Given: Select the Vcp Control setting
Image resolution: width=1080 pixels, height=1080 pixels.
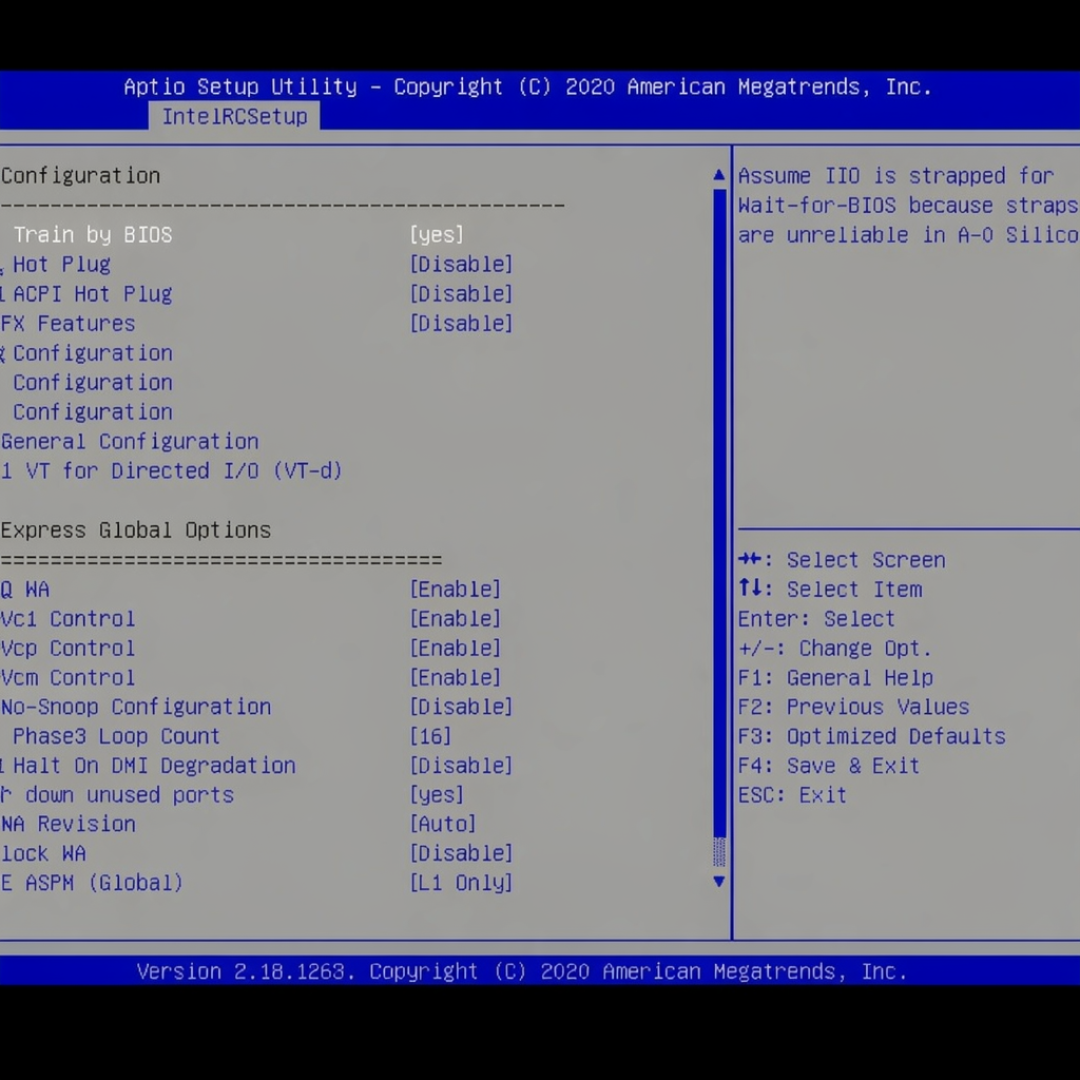Looking at the screenshot, I should tap(68, 648).
